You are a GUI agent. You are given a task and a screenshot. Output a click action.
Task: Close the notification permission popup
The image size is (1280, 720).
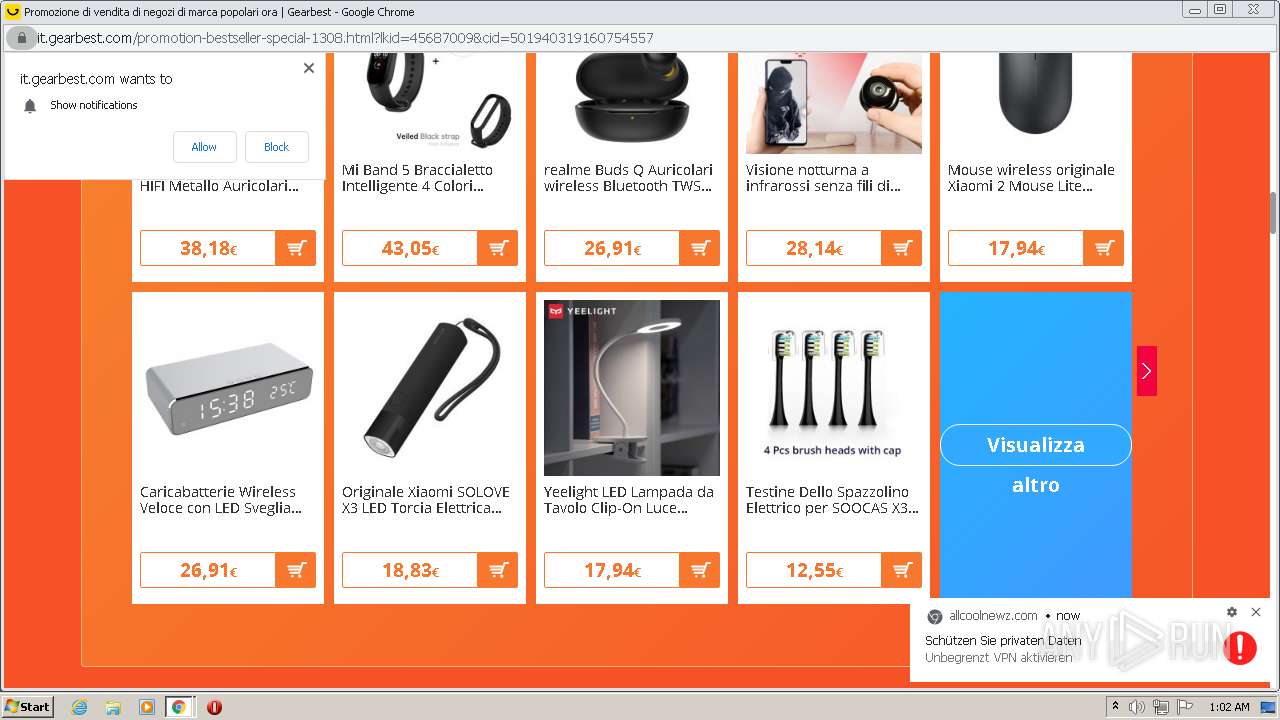pos(309,68)
